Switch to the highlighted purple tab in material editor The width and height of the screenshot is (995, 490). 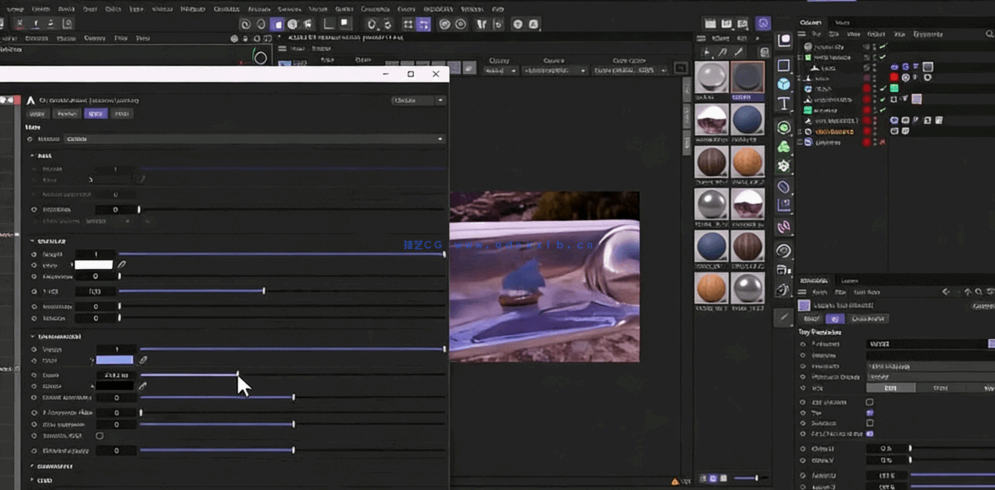pos(95,114)
